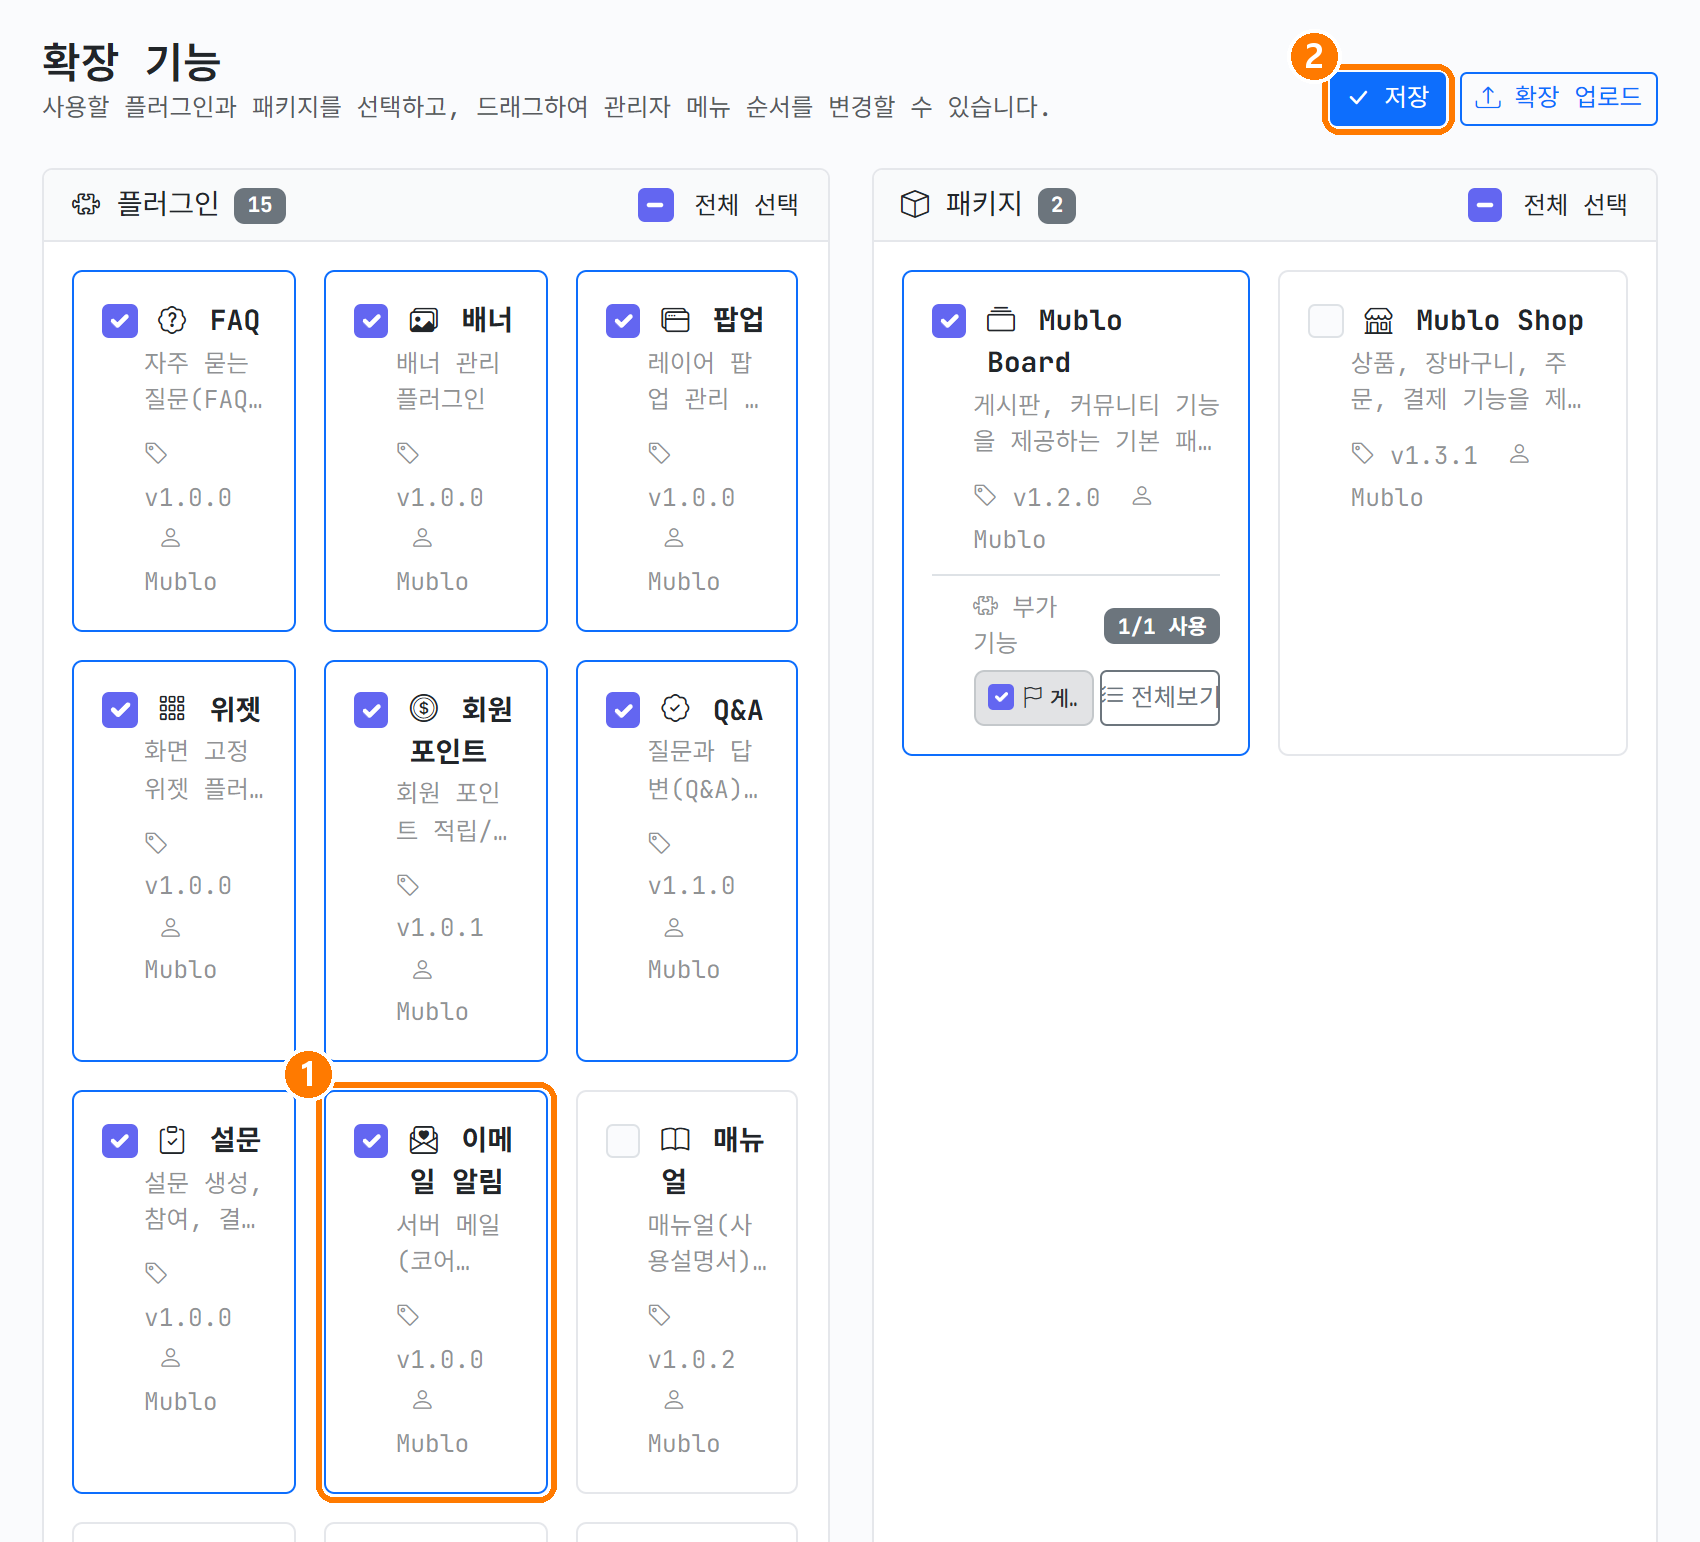Uncheck the 팝업 plugin checkbox
This screenshot has height=1542, width=1700.
tap(623, 321)
